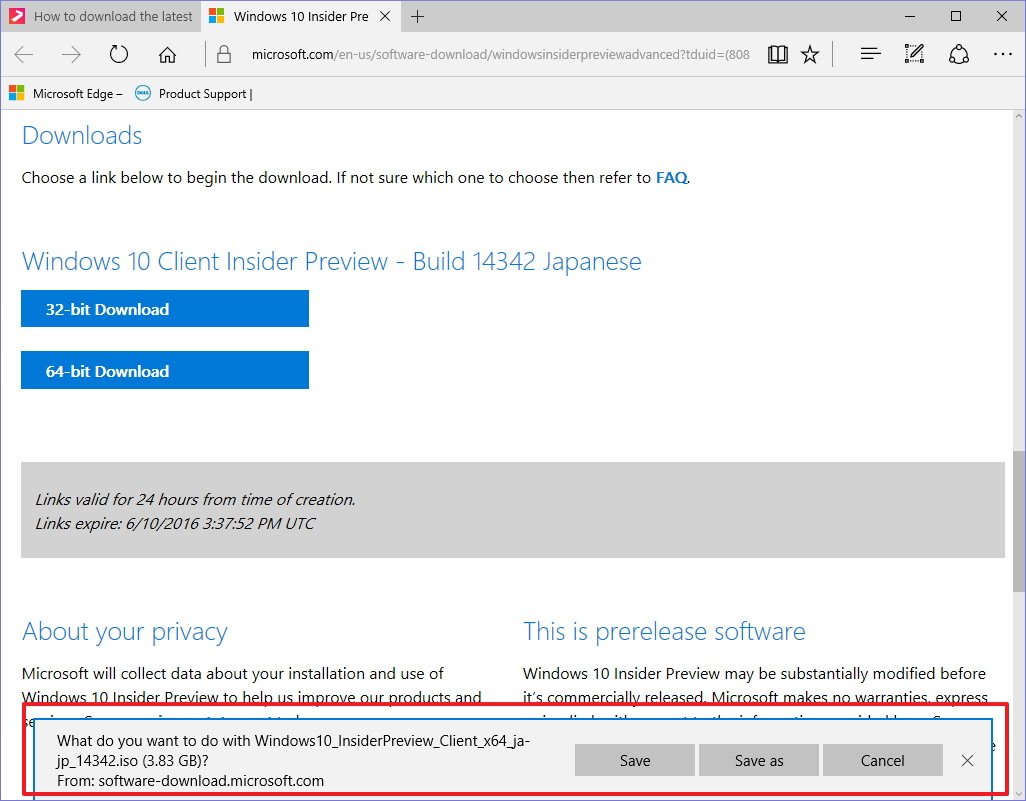Open the Hub menu icon
Screen dimensions: 1026x801
(870, 54)
